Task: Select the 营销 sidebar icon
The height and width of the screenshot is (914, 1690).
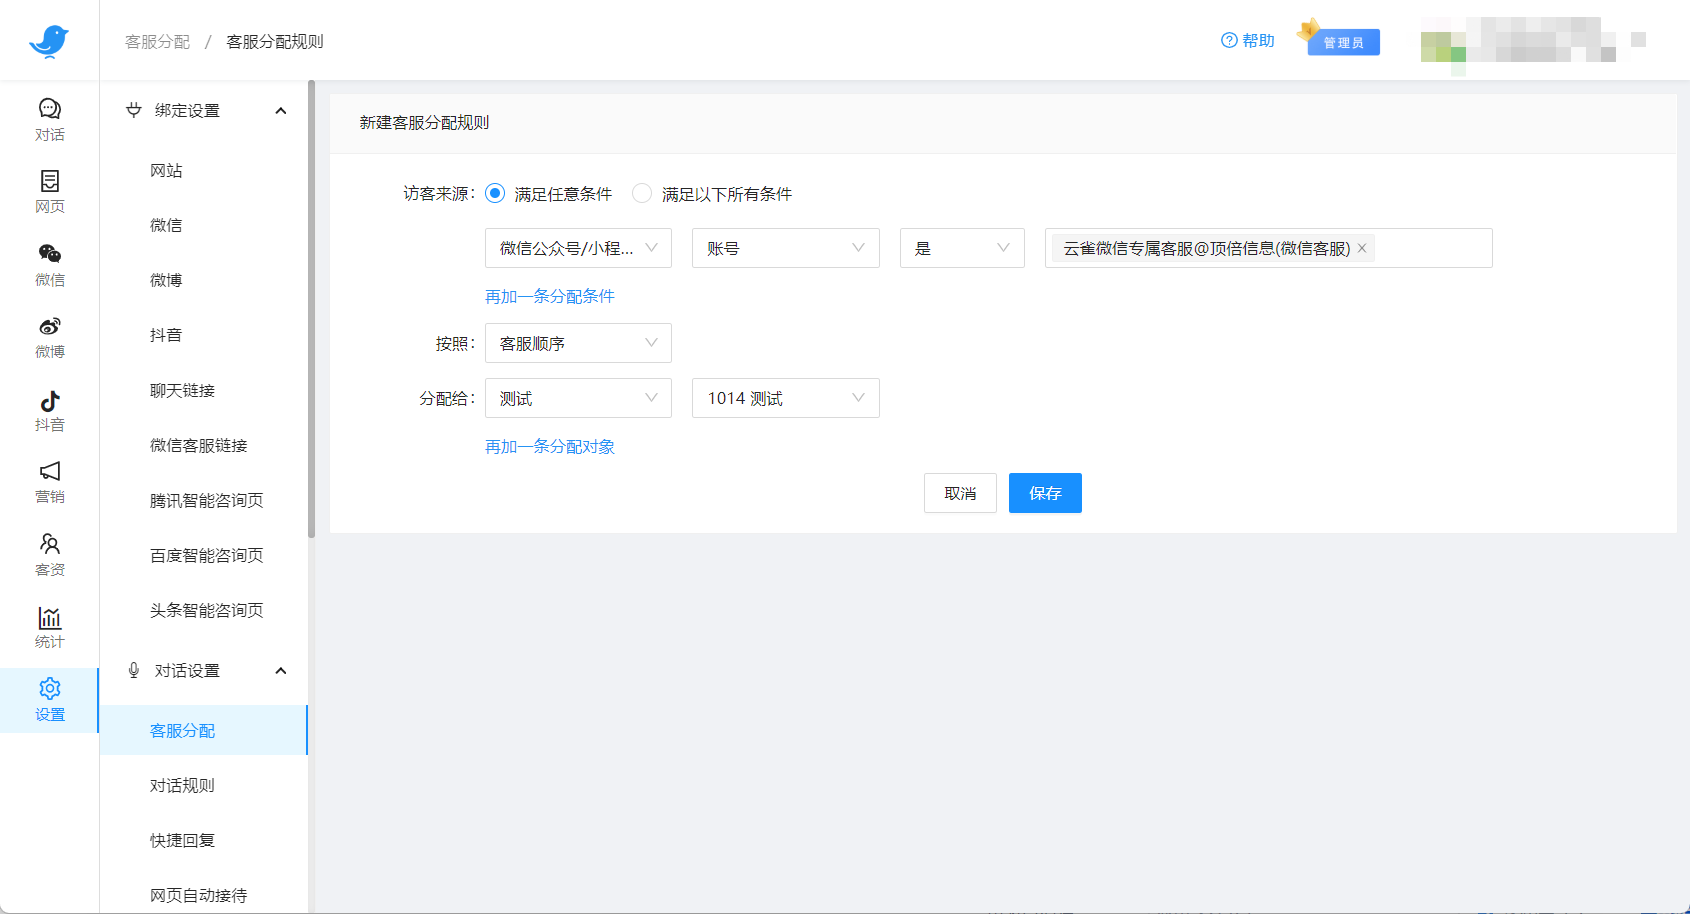Action: (49, 480)
